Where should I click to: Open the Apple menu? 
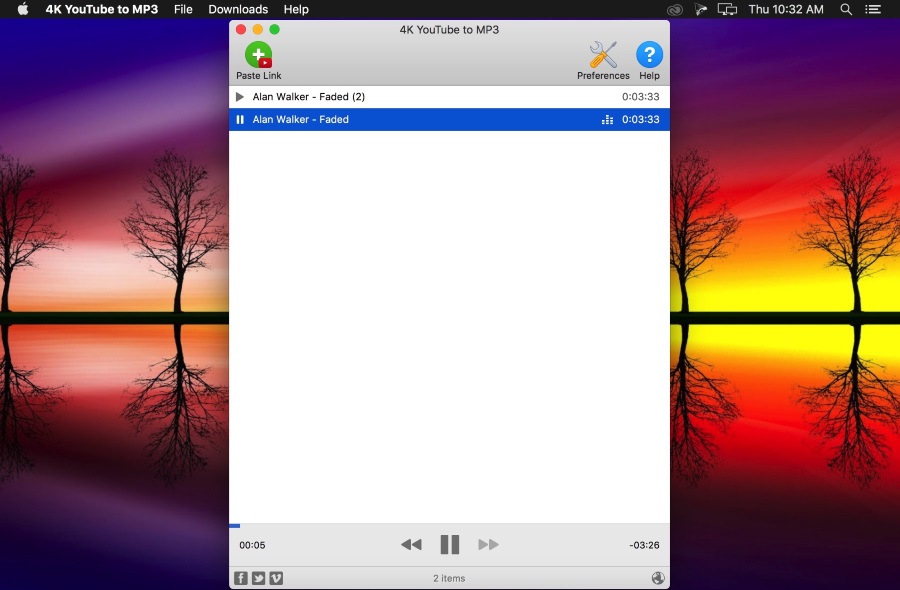coord(23,9)
